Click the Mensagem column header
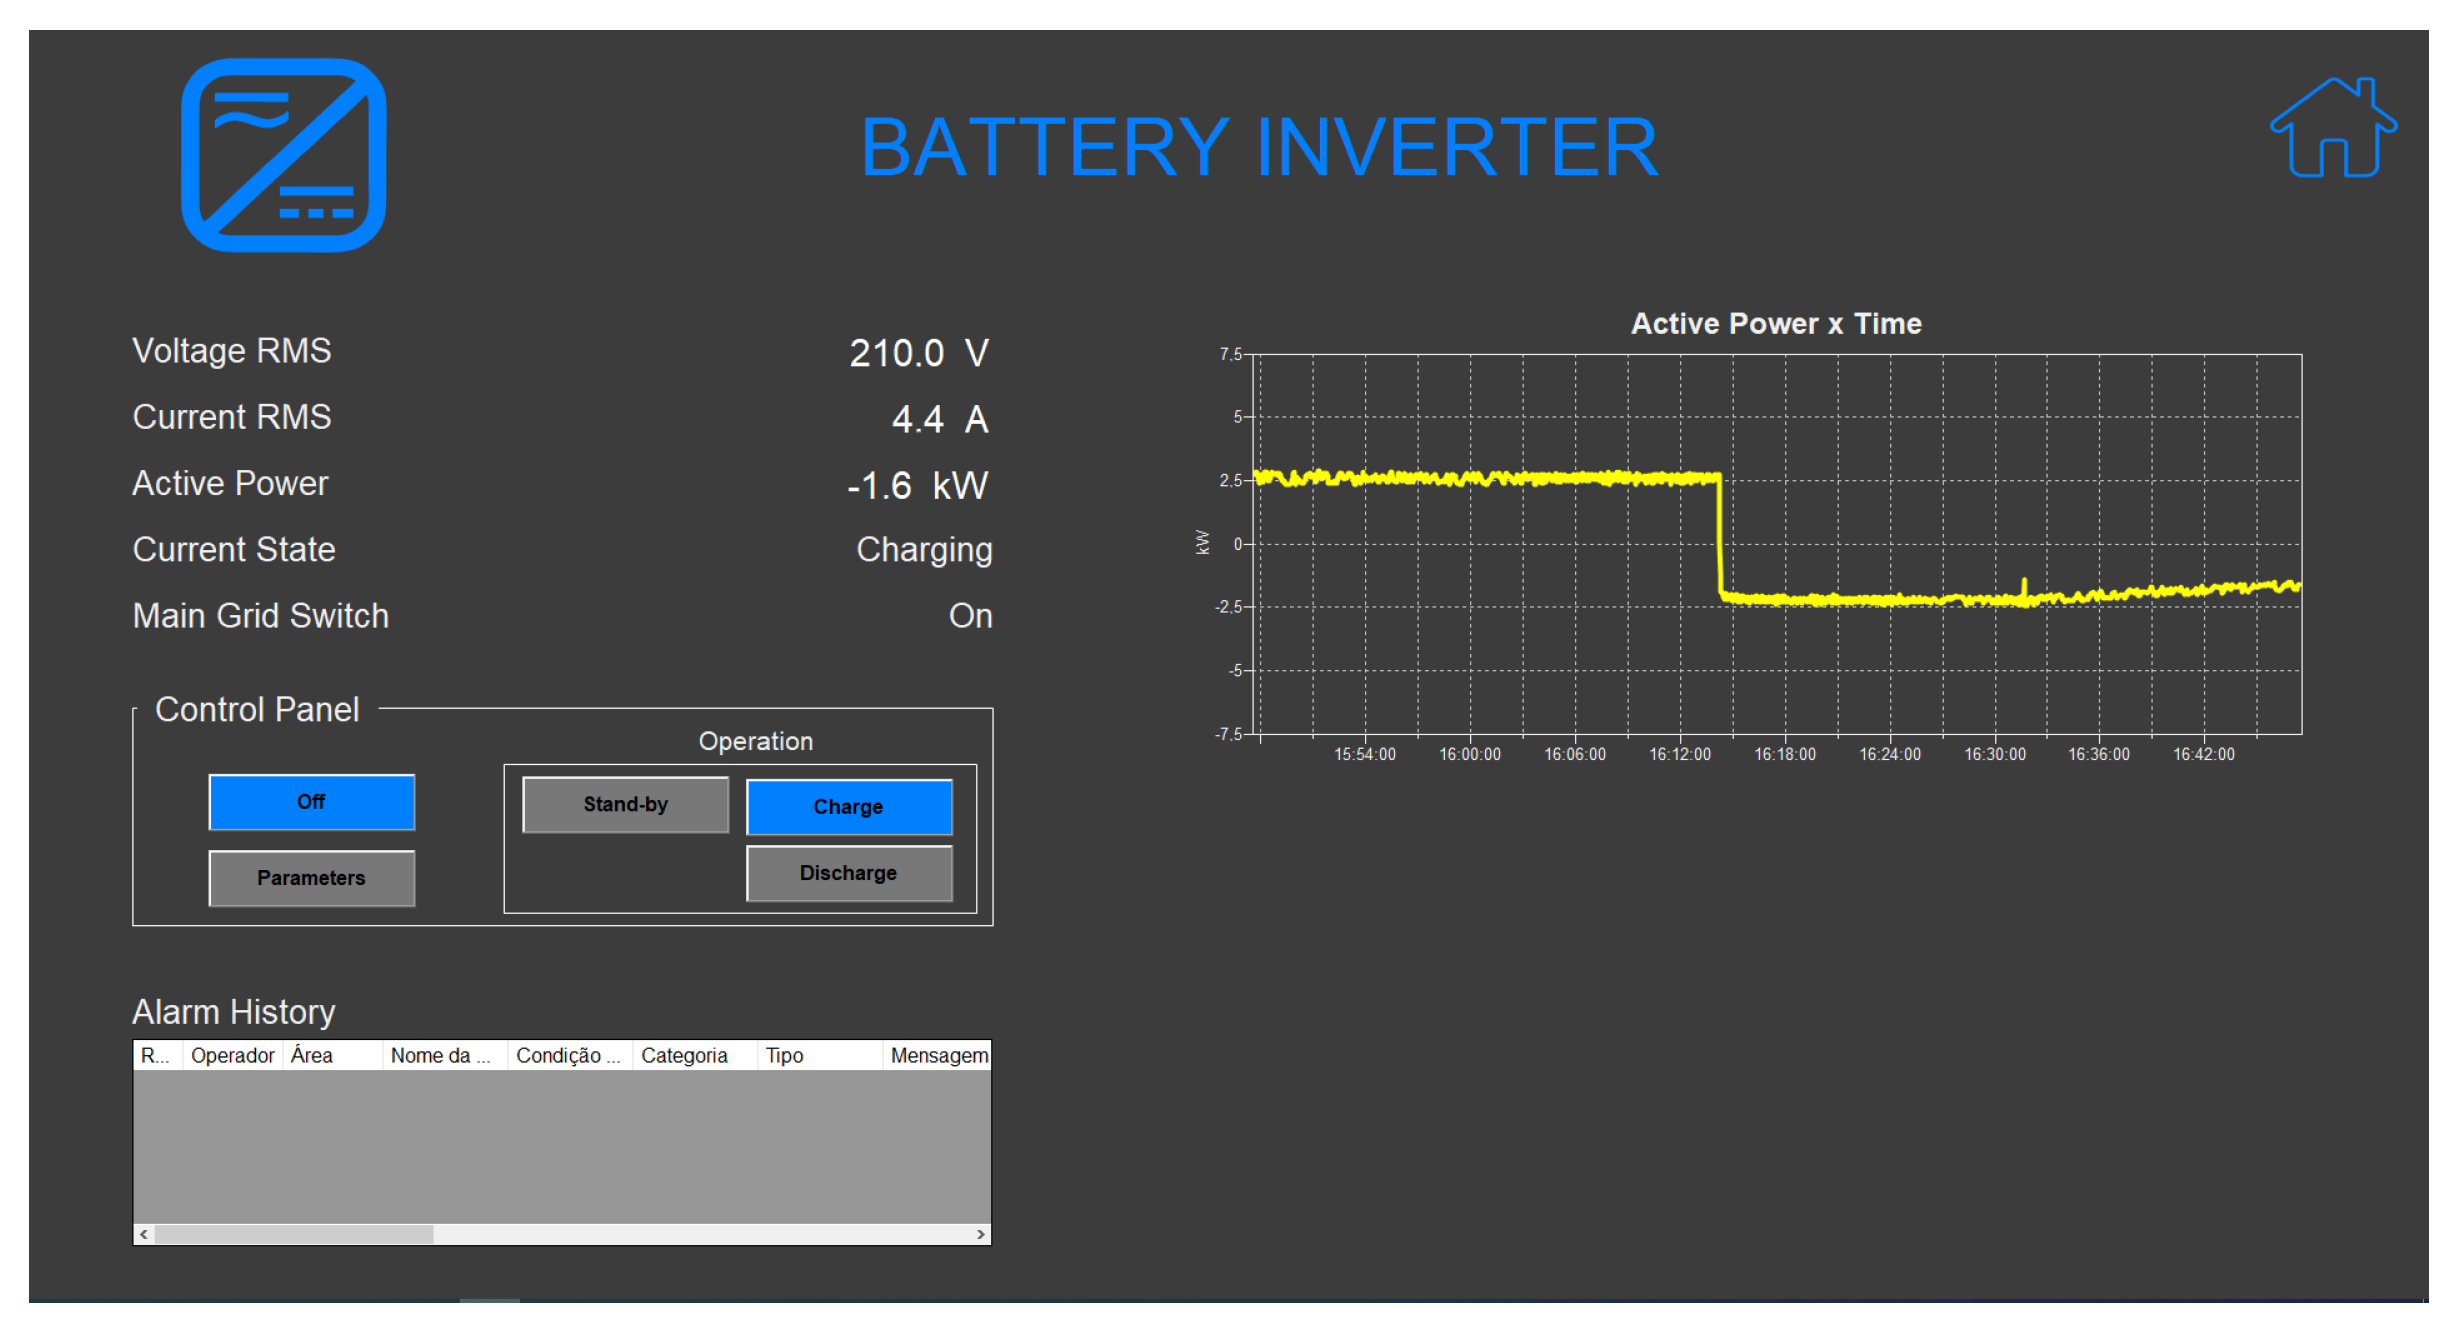 (938, 1056)
